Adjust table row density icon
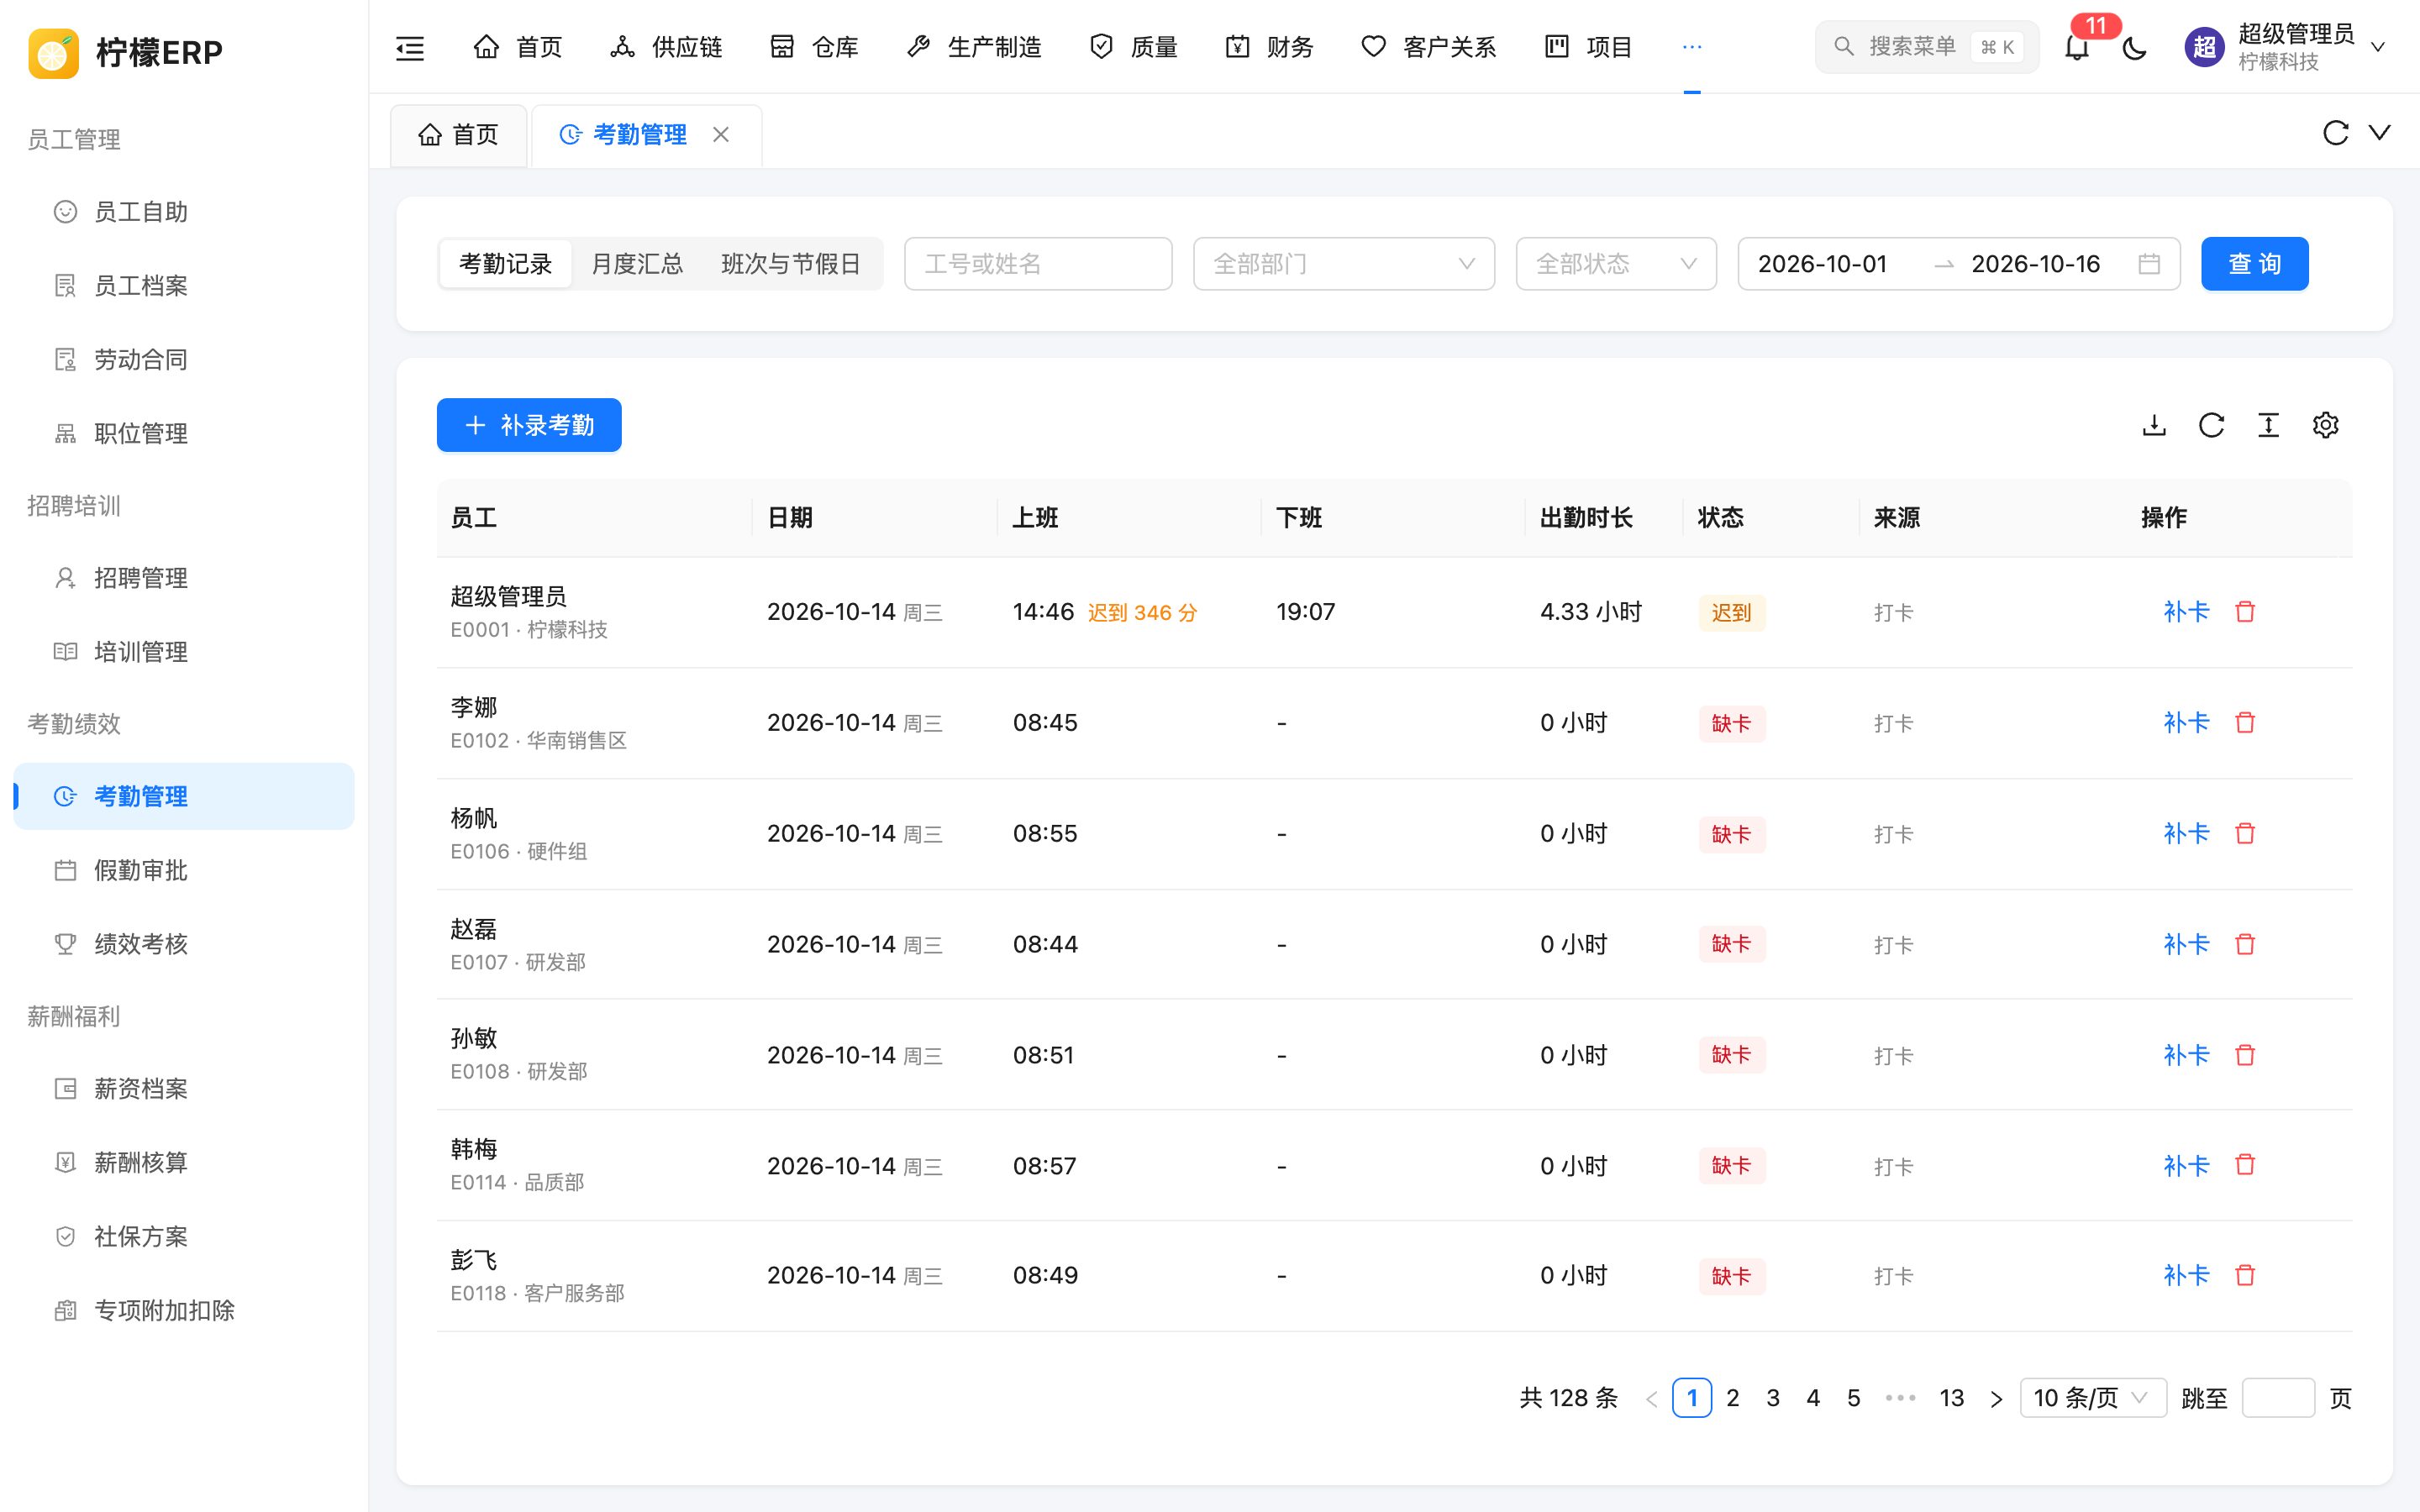Viewport: 2420px width, 1512px height. 2268,425
